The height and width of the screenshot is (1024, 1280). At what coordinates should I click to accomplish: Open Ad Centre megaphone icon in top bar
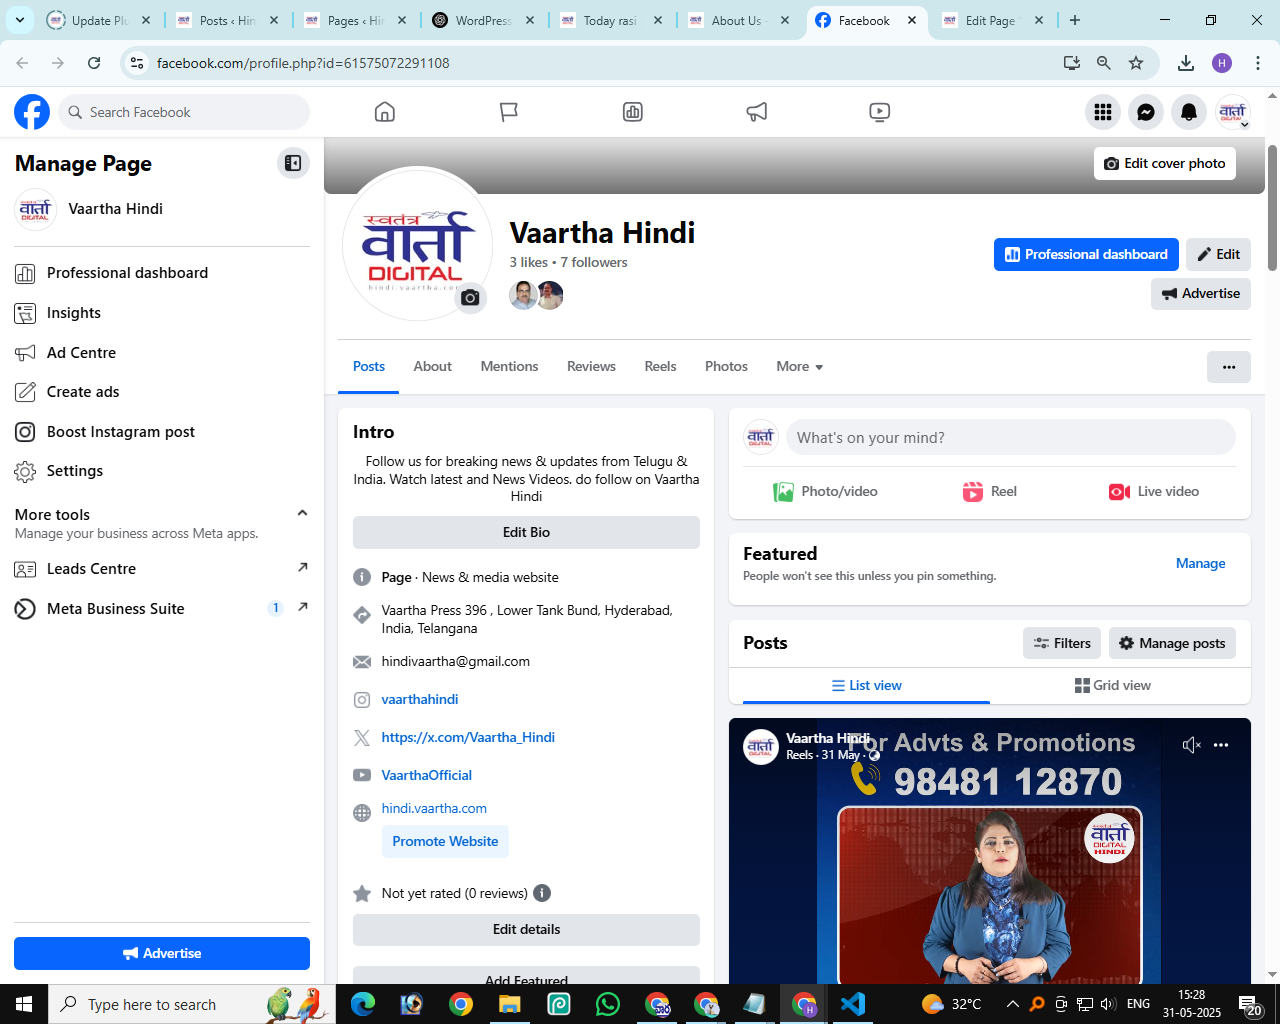(x=757, y=112)
